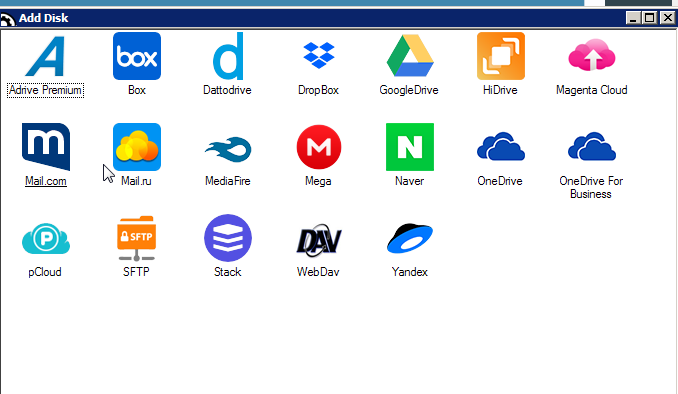Choose the OneDrive cloud icon
The image size is (678, 394).
pyautogui.click(x=501, y=147)
